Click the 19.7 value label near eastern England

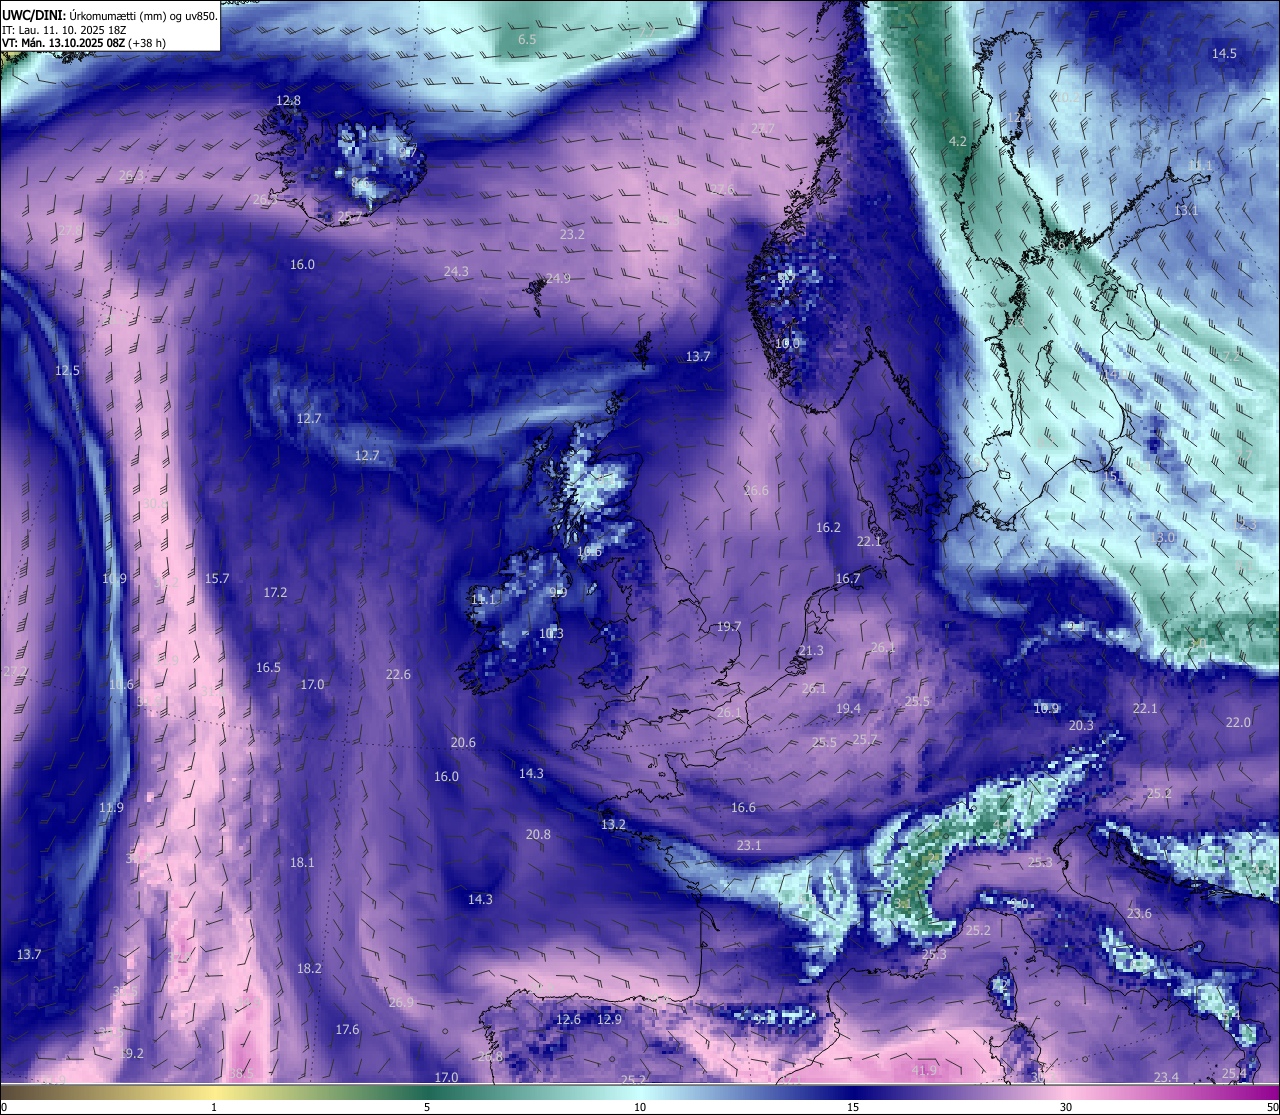tap(729, 626)
